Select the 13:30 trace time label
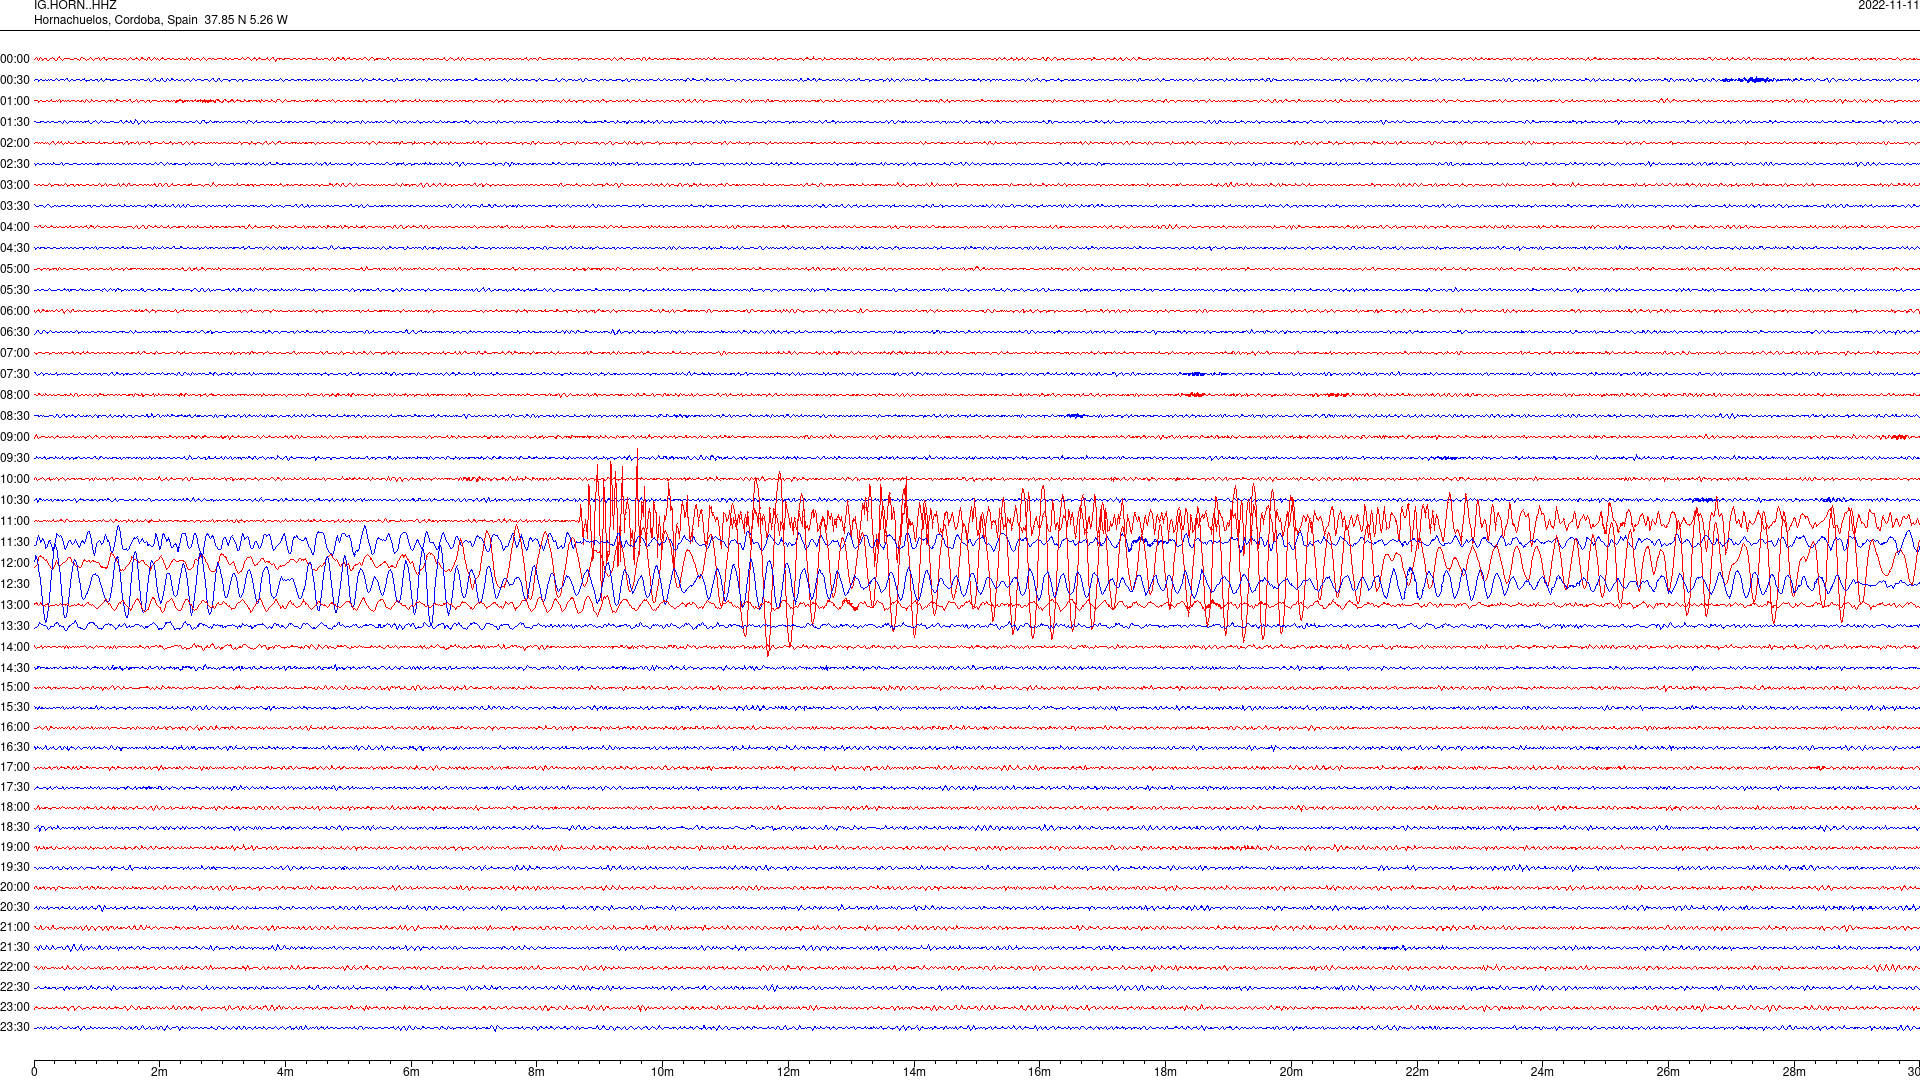Viewport: 1920px width, 1080px height. tap(15, 626)
